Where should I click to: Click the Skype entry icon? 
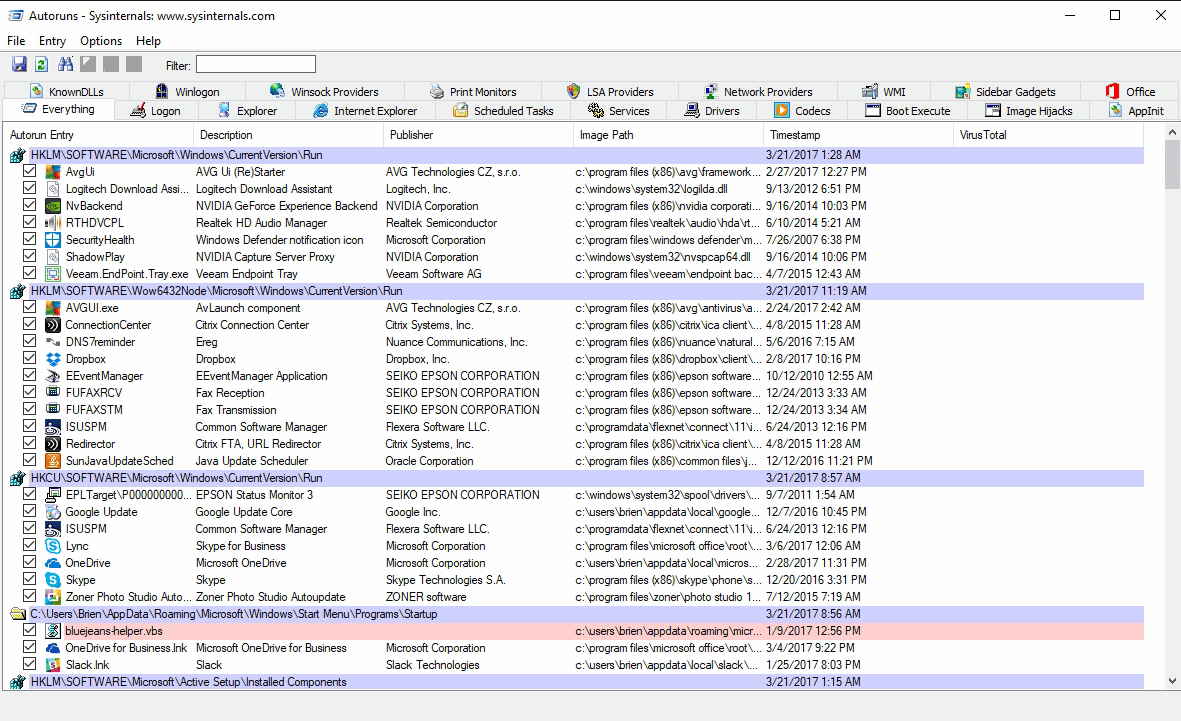[54, 580]
